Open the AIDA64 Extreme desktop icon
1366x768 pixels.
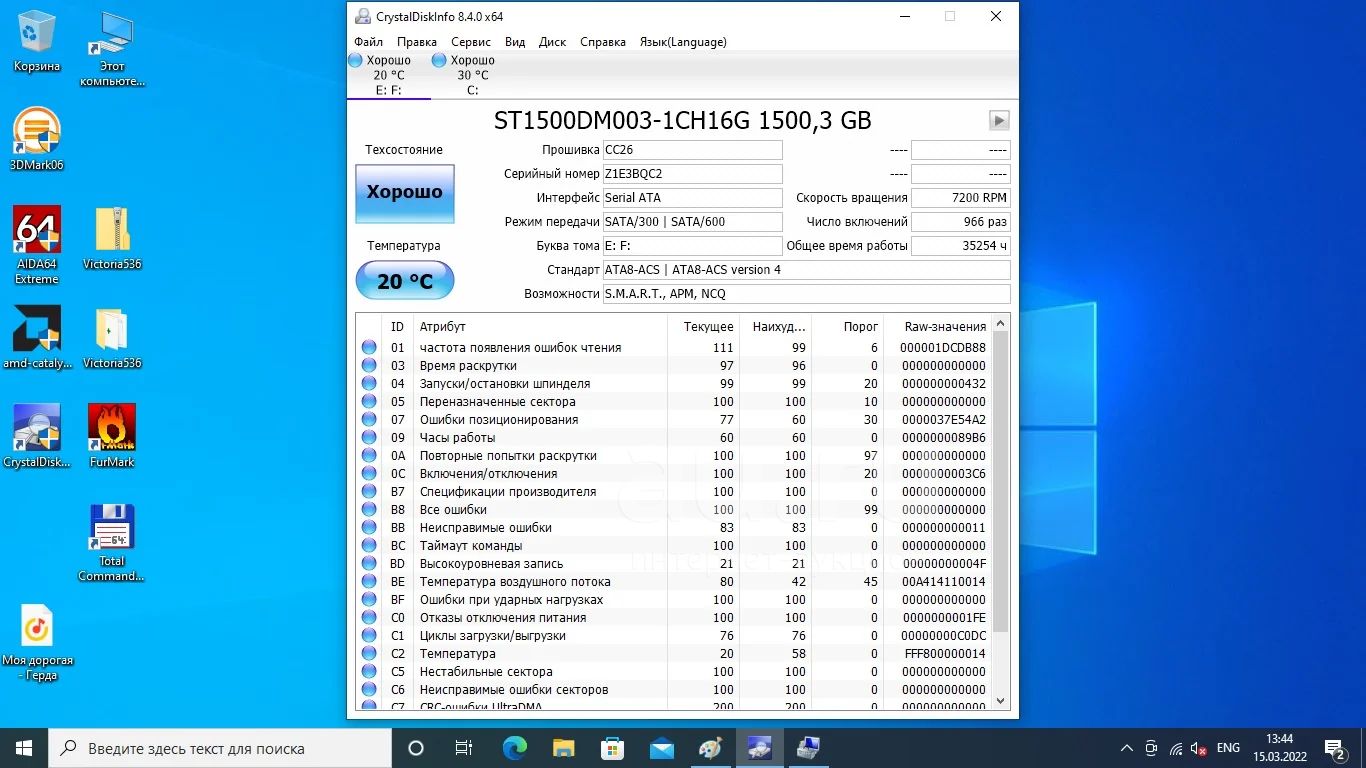[37, 231]
